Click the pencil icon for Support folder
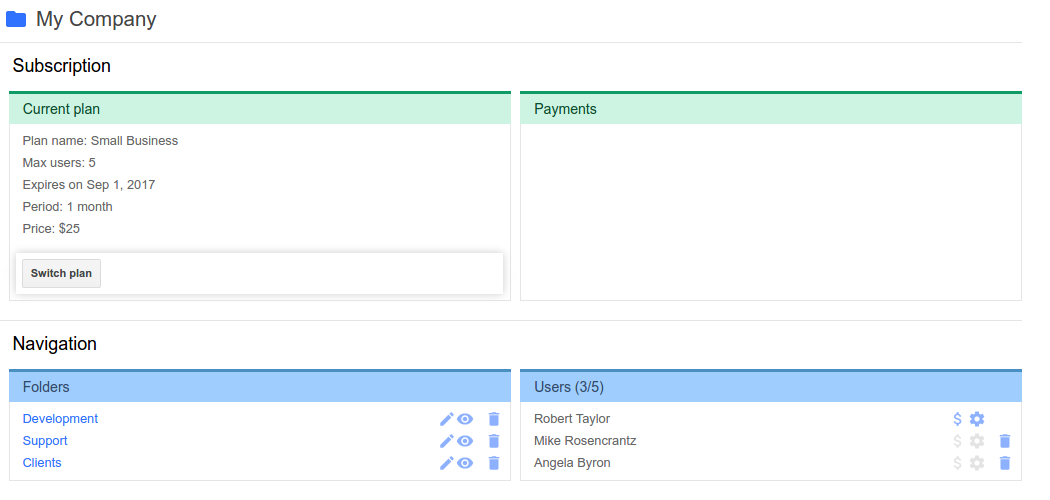This screenshot has width=1050, height=500. click(447, 441)
